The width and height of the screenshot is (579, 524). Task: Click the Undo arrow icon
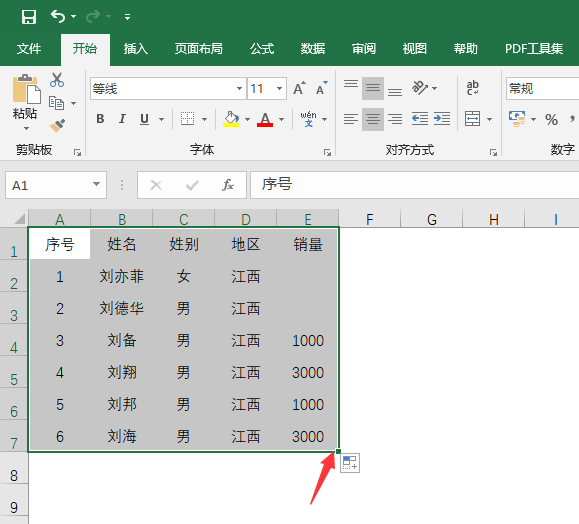click(x=58, y=17)
